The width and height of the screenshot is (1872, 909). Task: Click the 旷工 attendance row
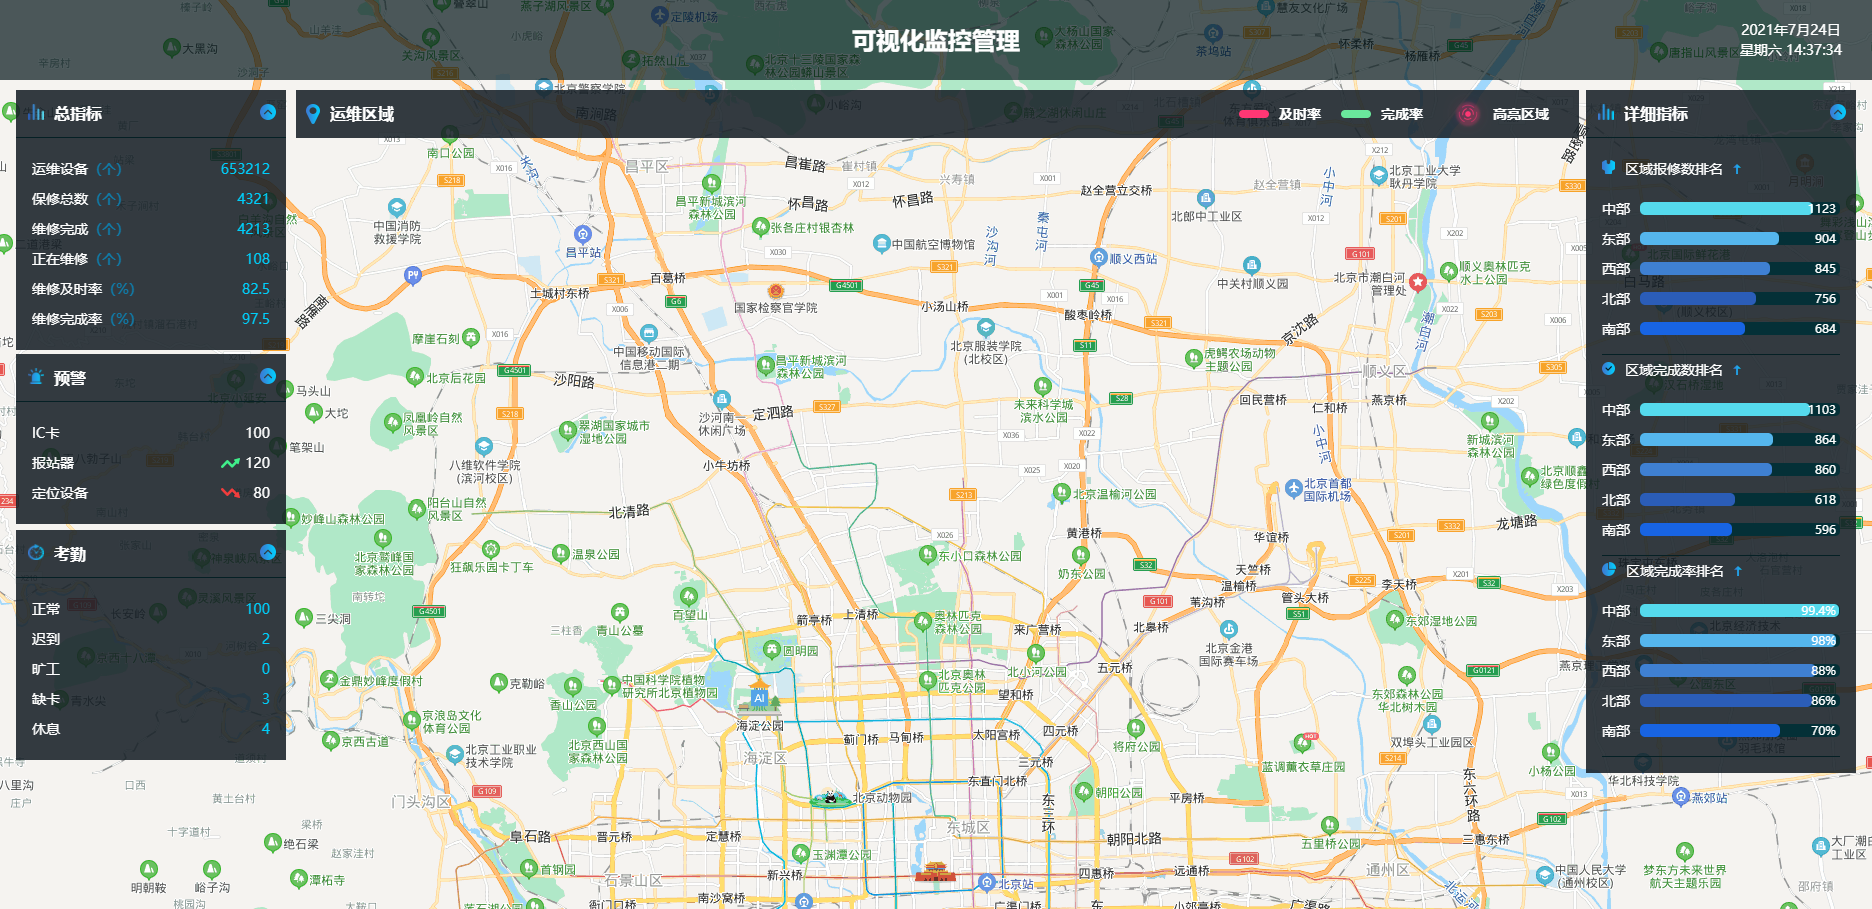151,669
